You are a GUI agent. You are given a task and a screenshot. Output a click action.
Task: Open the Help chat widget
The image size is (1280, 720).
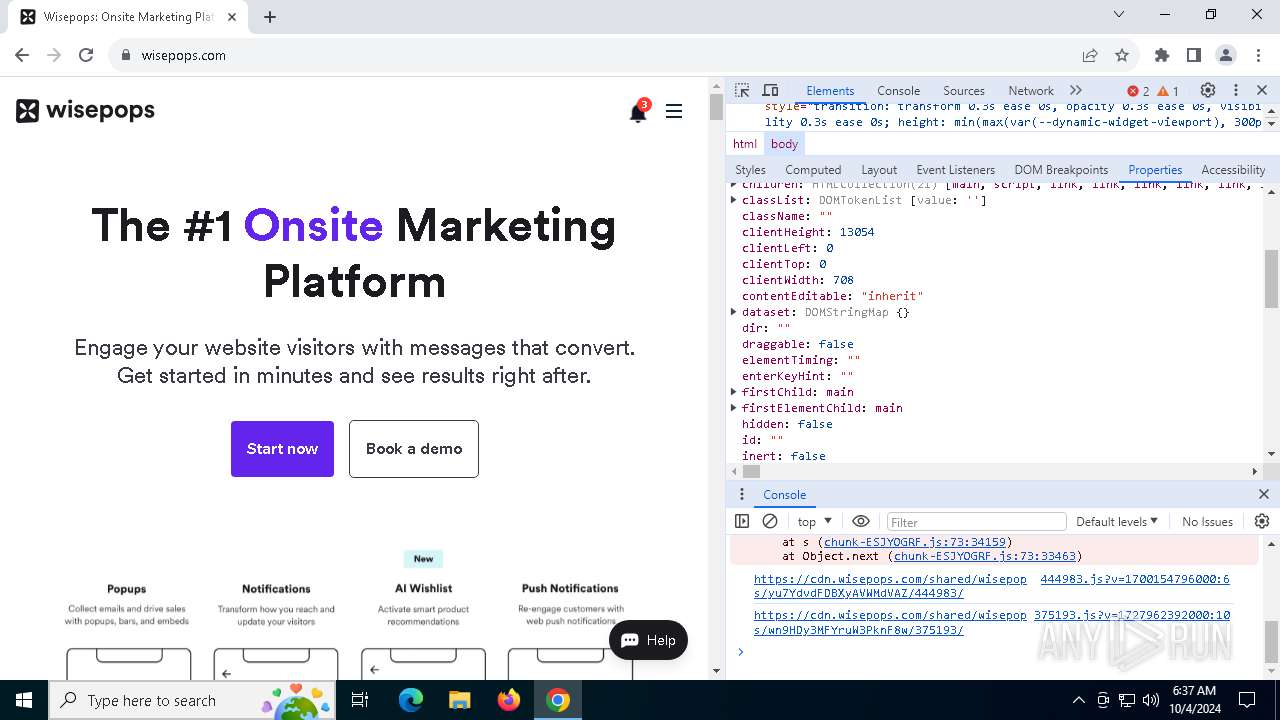[x=648, y=640]
